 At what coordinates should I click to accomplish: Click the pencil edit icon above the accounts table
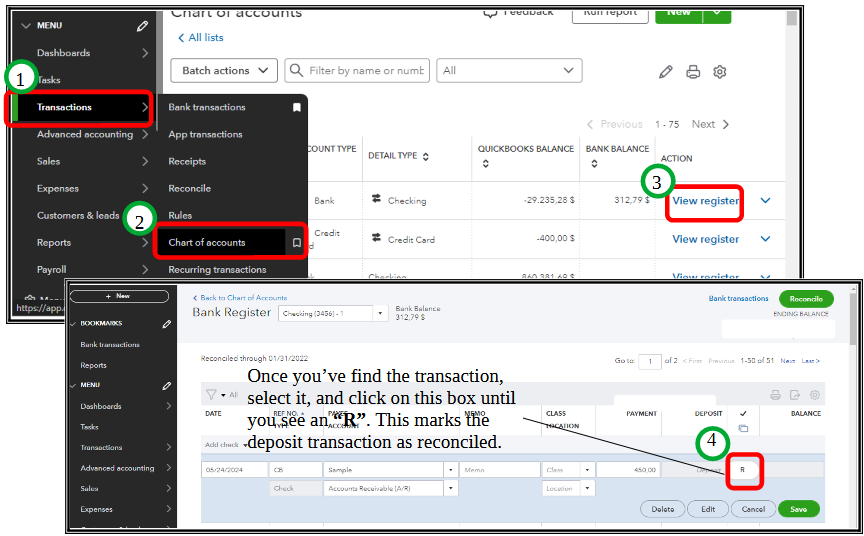pyautogui.click(x=666, y=72)
